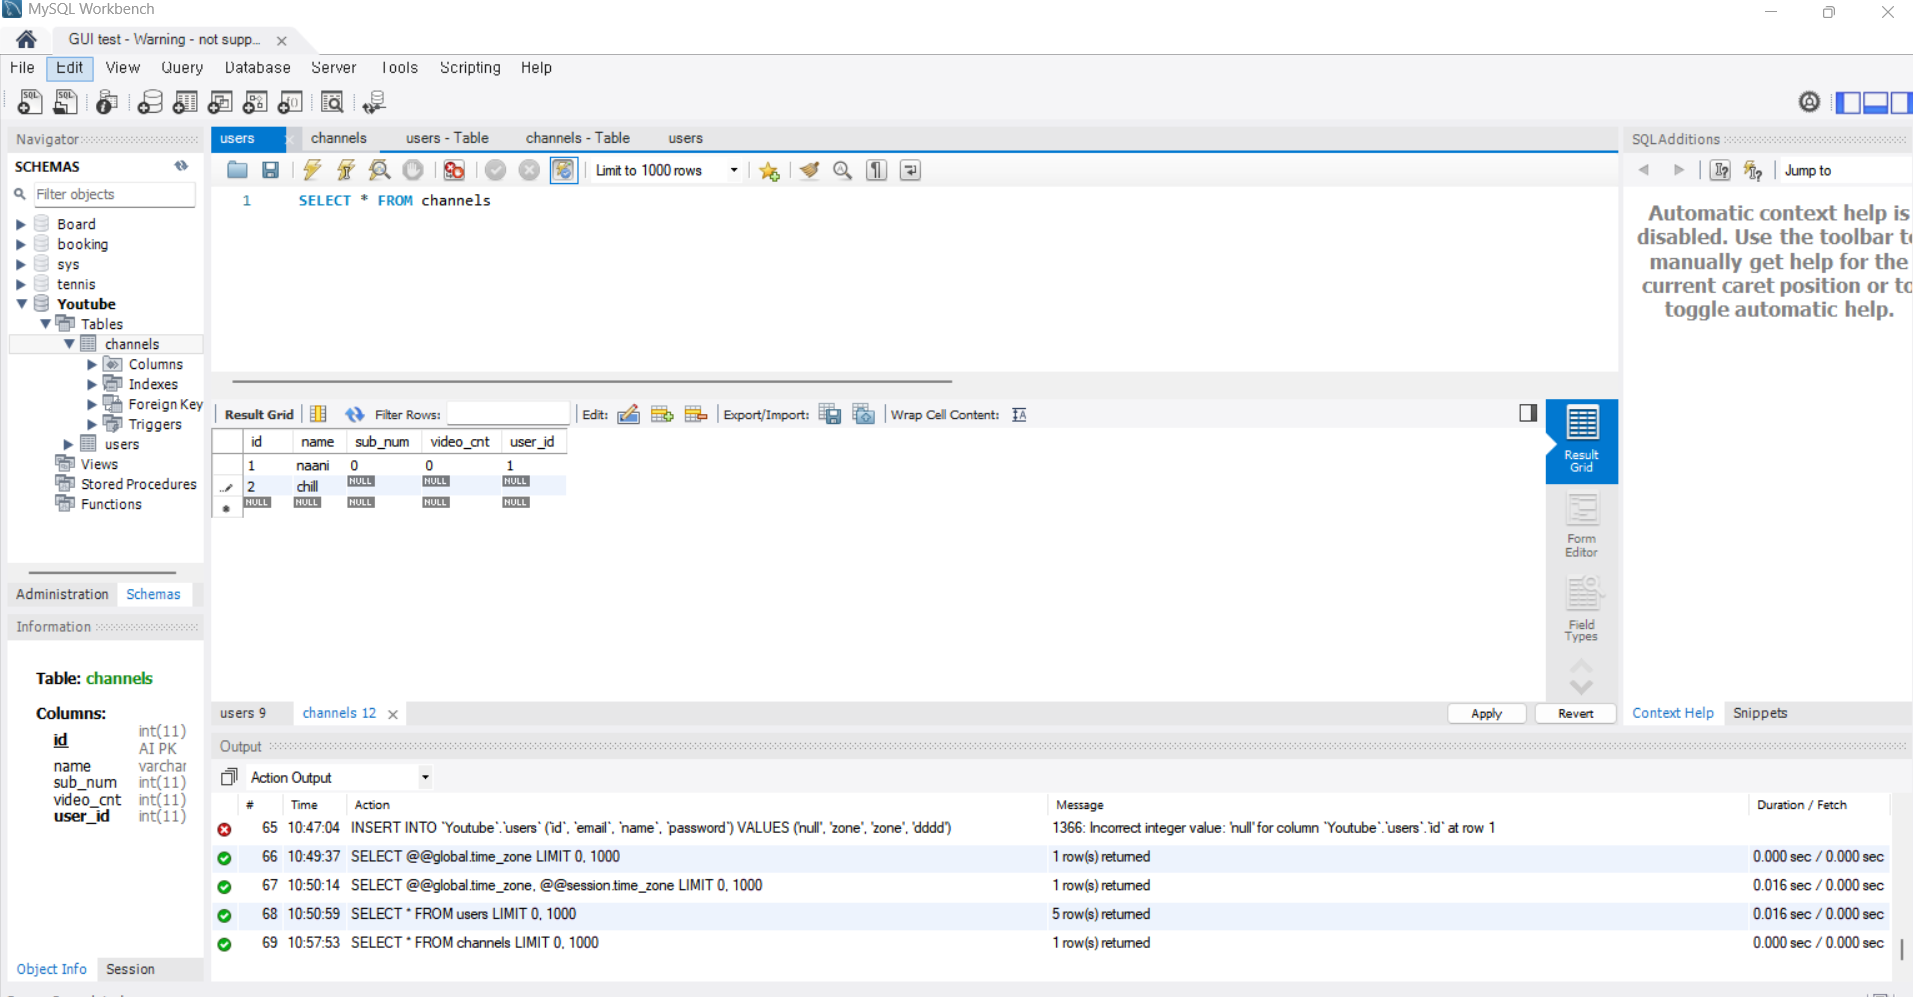Open the find panel magnifier icon
Viewport: 1913px width, 997px height.
point(843,170)
